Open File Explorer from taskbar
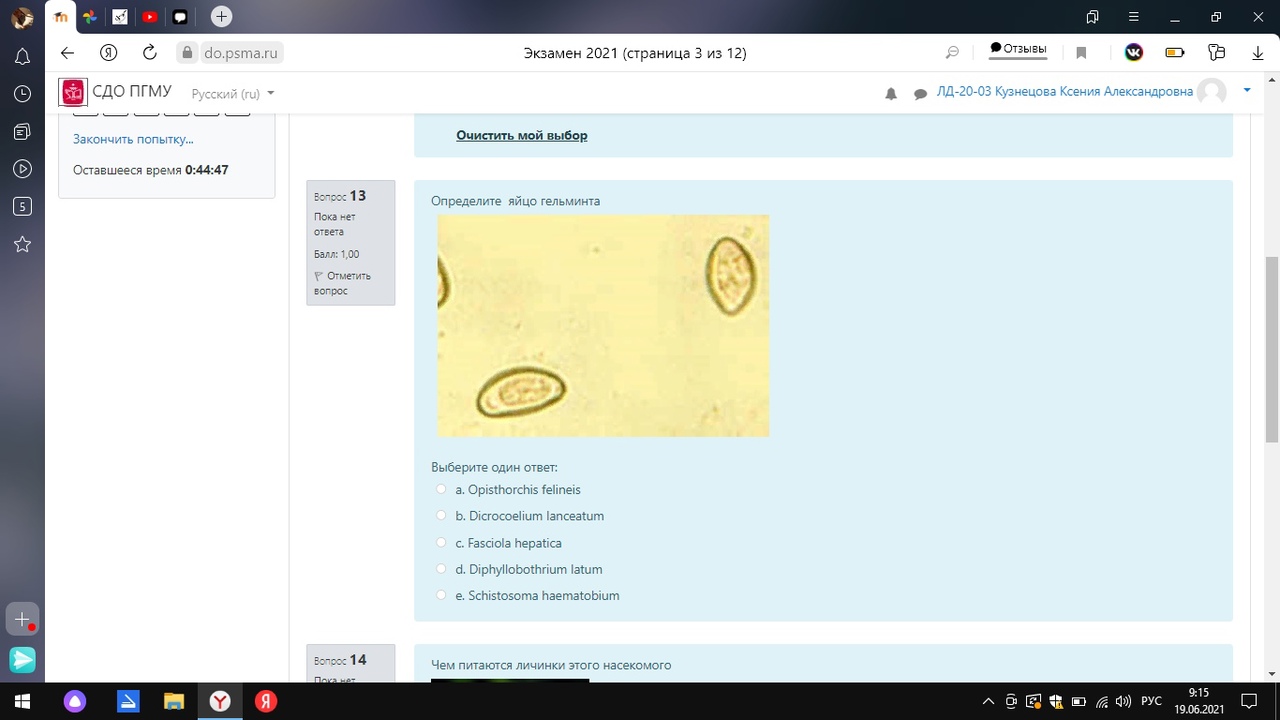This screenshot has width=1280, height=720. (174, 701)
